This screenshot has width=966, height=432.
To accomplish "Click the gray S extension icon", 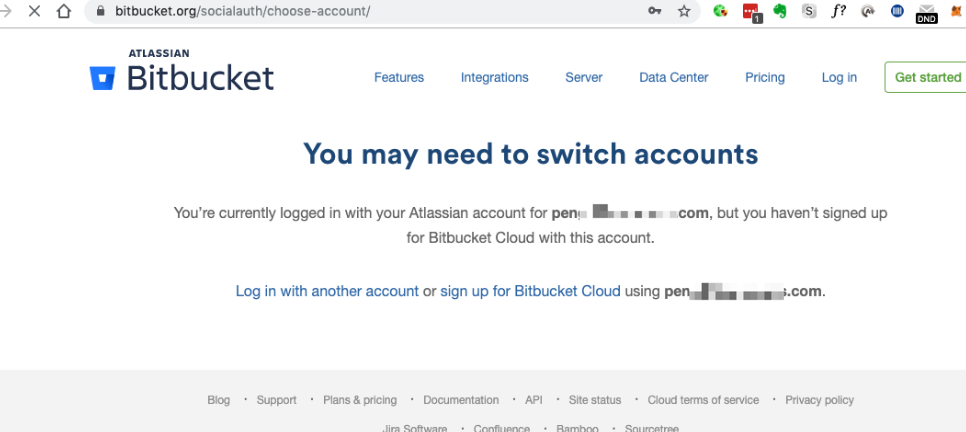I will tap(810, 11).
